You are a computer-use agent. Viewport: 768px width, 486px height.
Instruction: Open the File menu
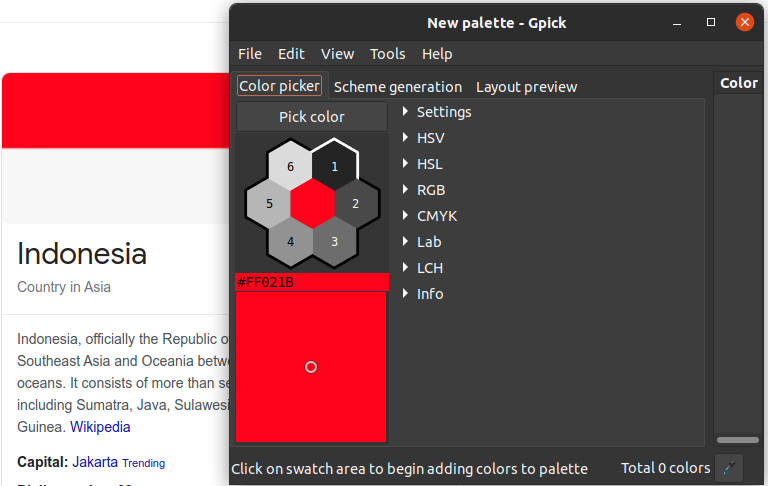(x=250, y=54)
